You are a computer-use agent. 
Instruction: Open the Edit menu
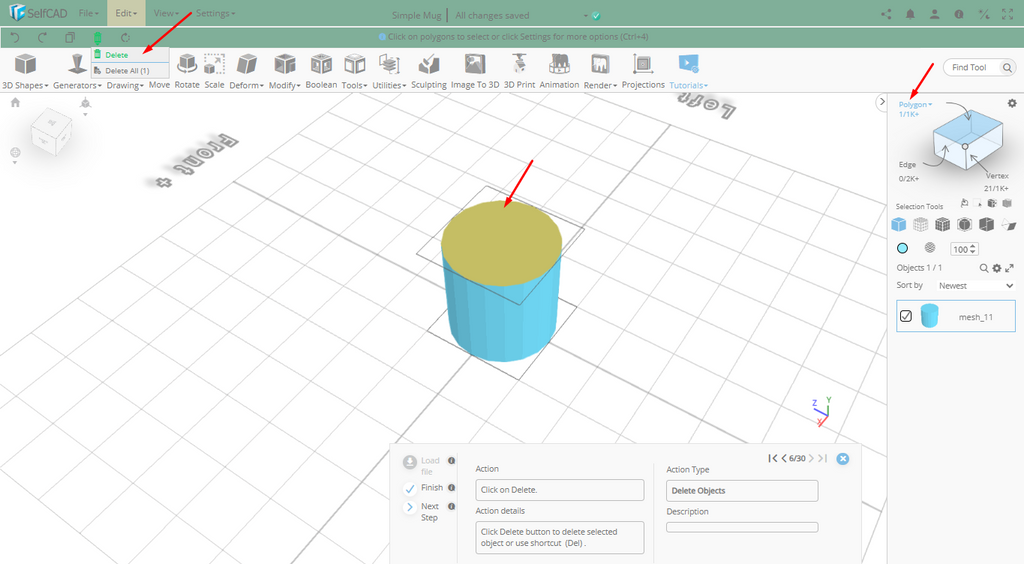tap(126, 13)
